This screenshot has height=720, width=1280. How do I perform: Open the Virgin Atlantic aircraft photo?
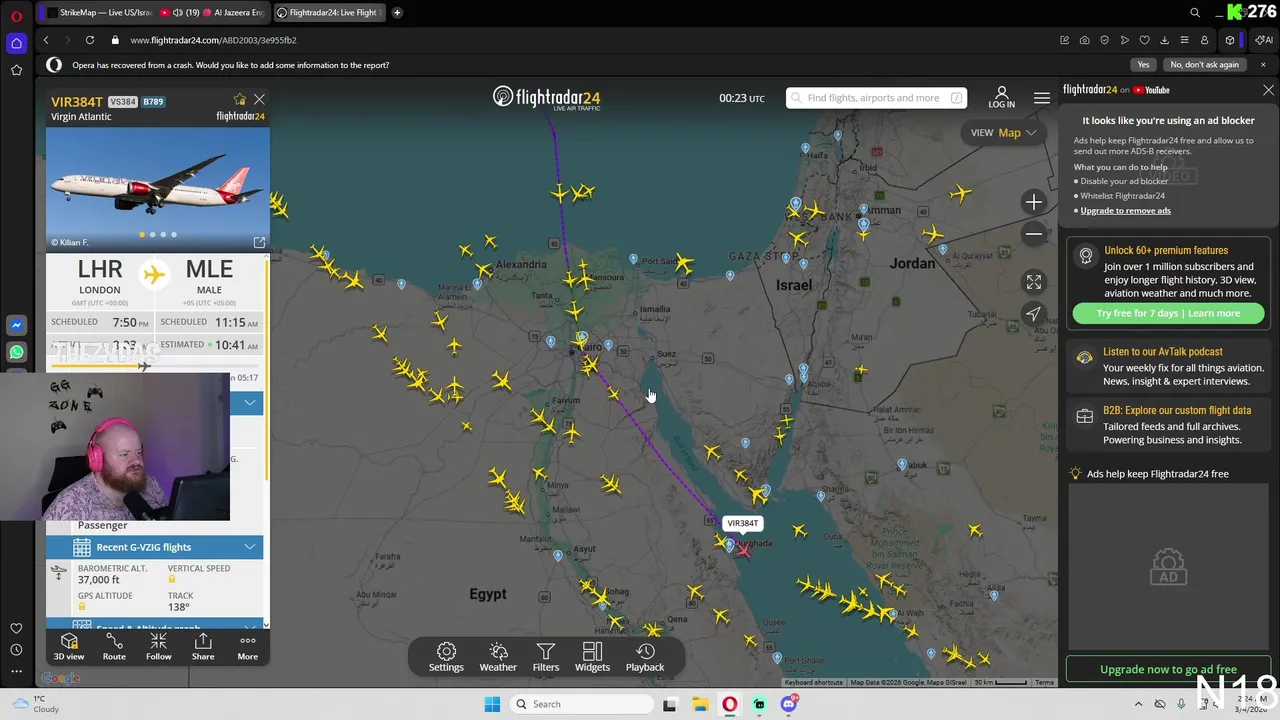pos(157,188)
